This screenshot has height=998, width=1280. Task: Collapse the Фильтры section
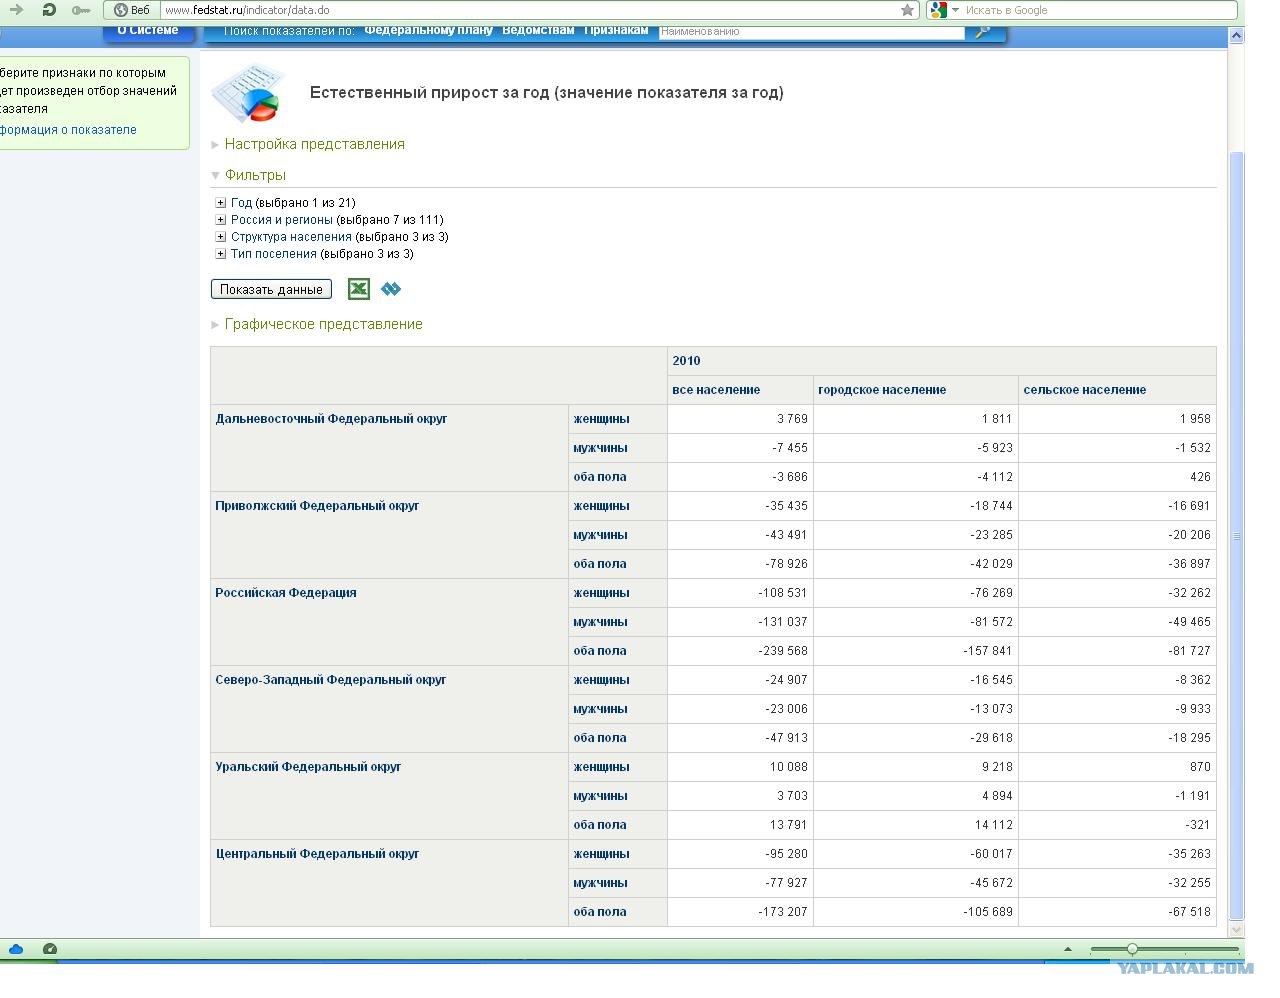pos(255,175)
